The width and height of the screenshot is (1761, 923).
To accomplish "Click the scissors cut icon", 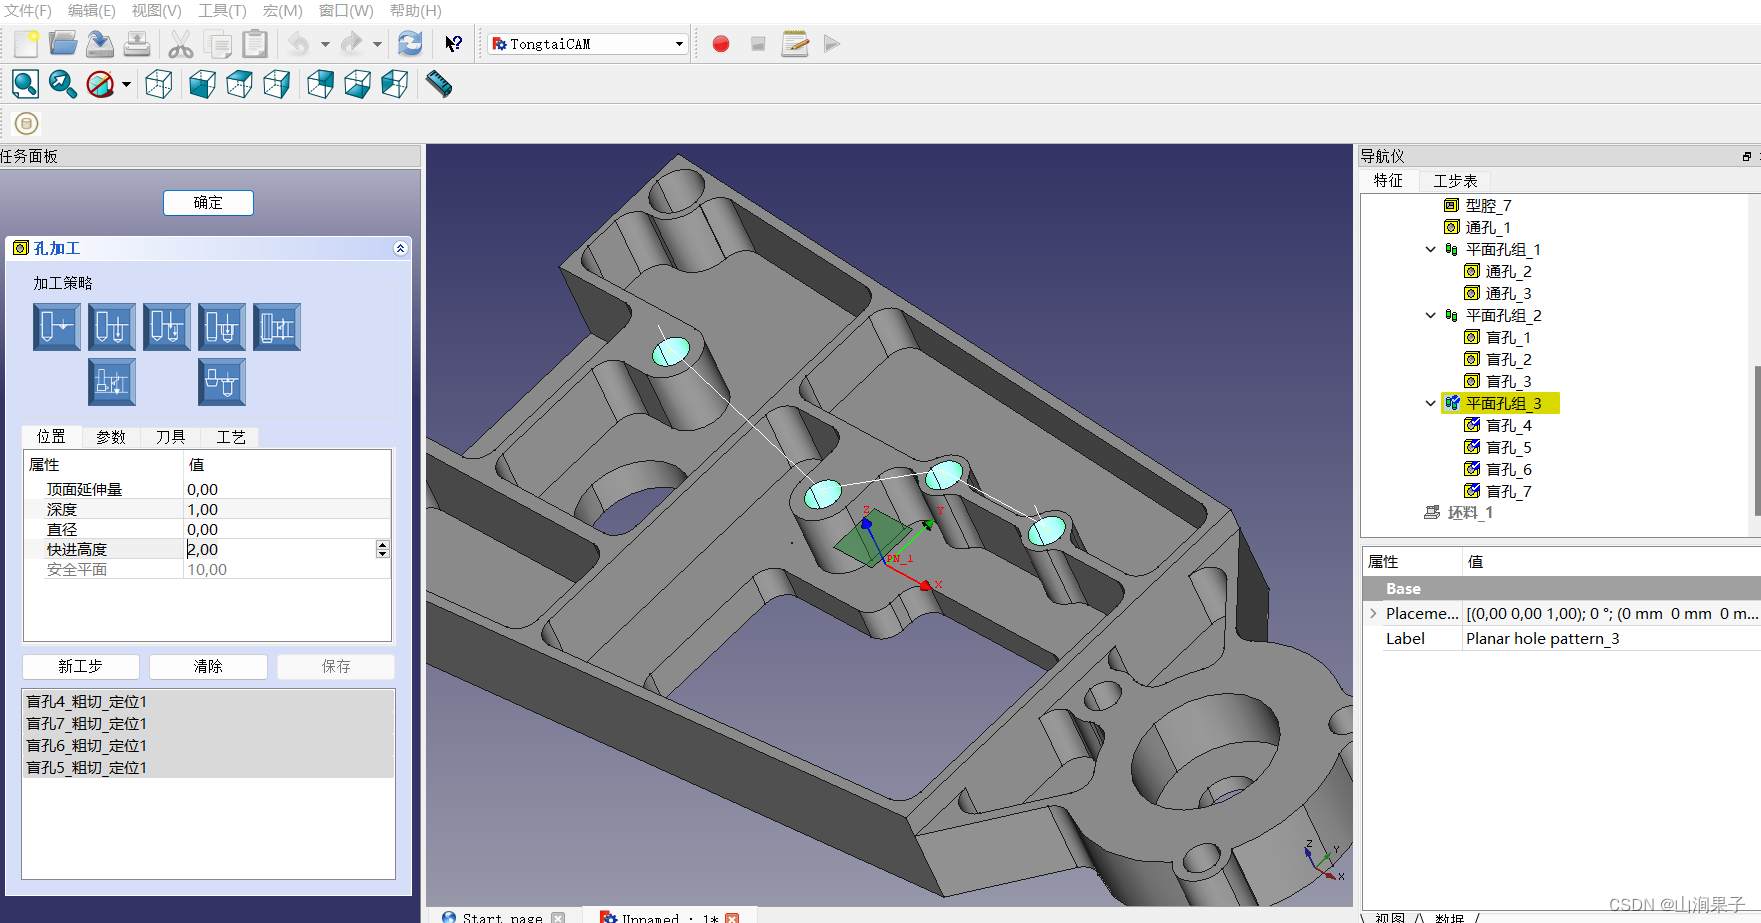I will tap(181, 44).
